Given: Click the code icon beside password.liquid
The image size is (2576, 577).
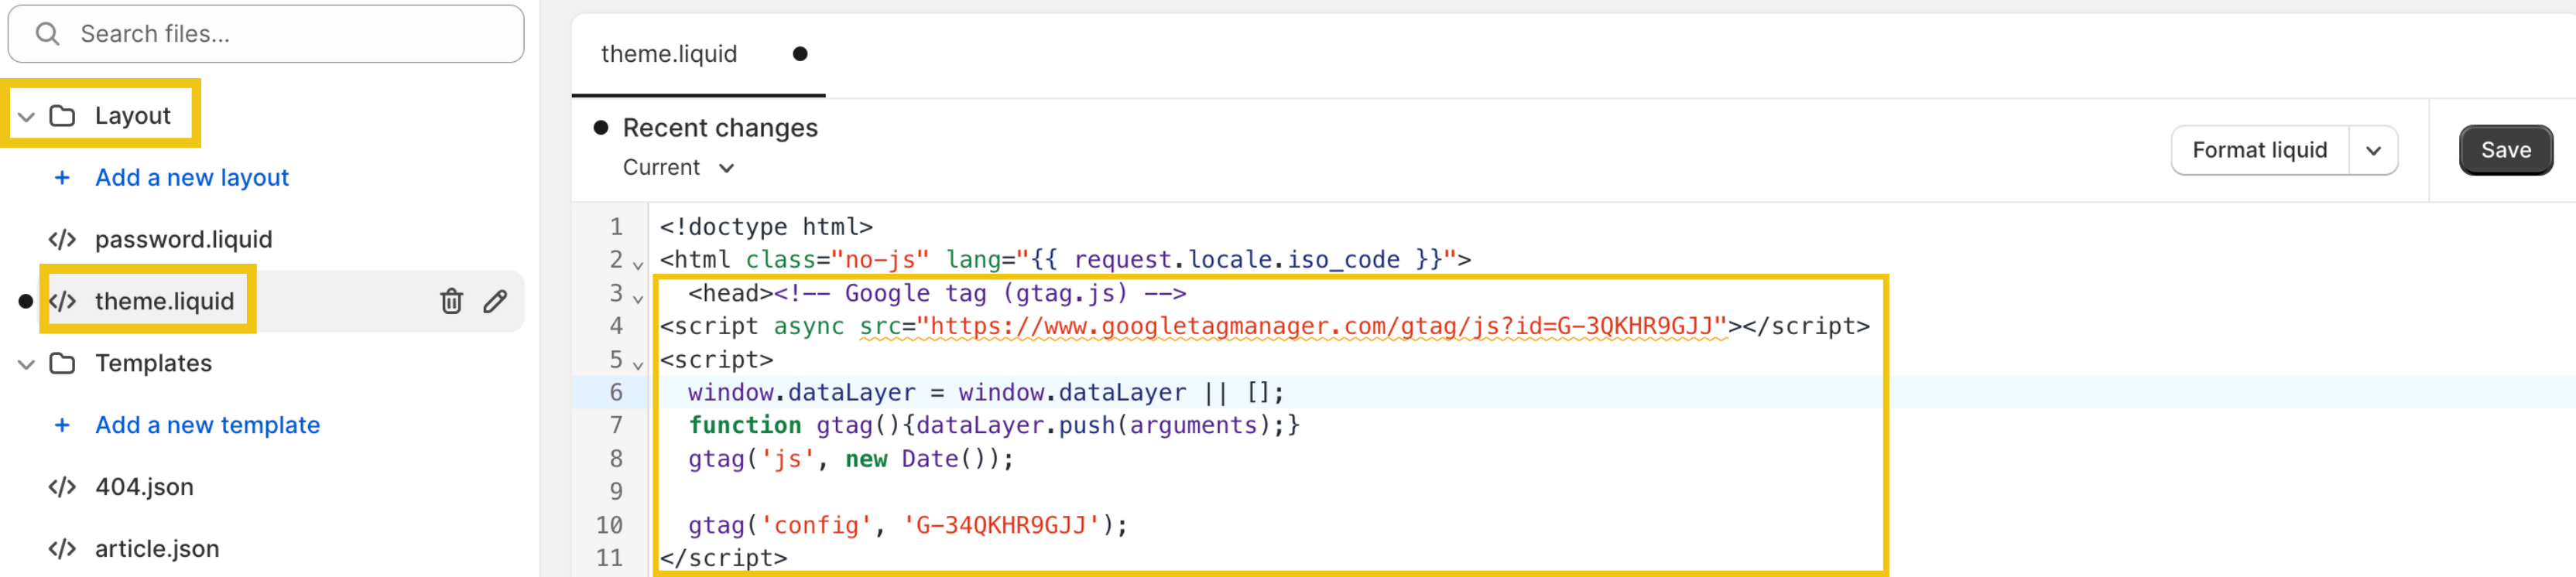Looking at the screenshot, I should click(x=62, y=240).
